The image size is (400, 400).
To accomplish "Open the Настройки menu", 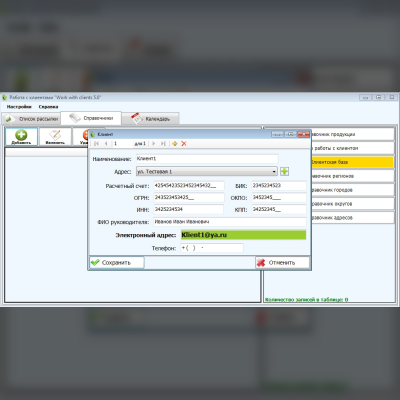I will (19, 107).
